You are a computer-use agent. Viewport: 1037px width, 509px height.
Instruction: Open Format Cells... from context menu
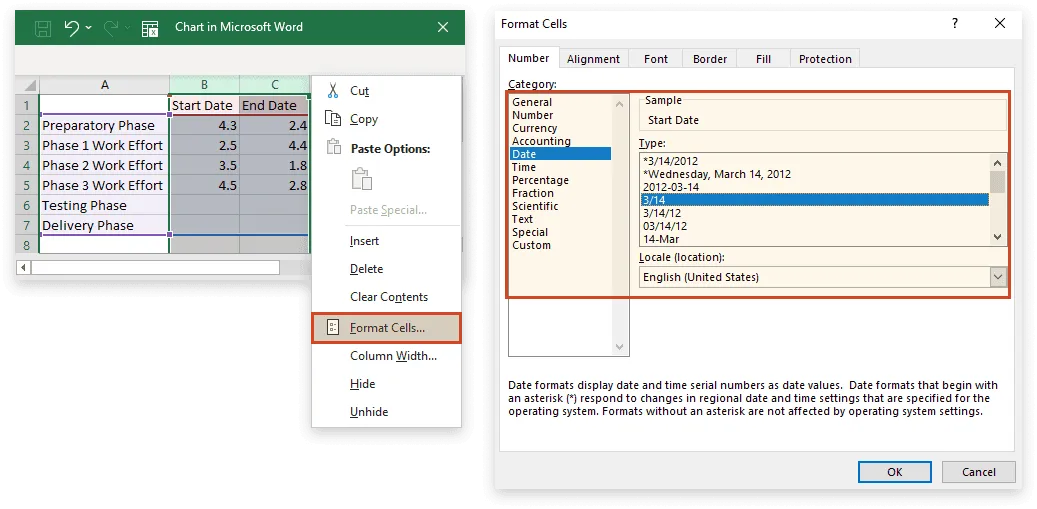[386, 327]
